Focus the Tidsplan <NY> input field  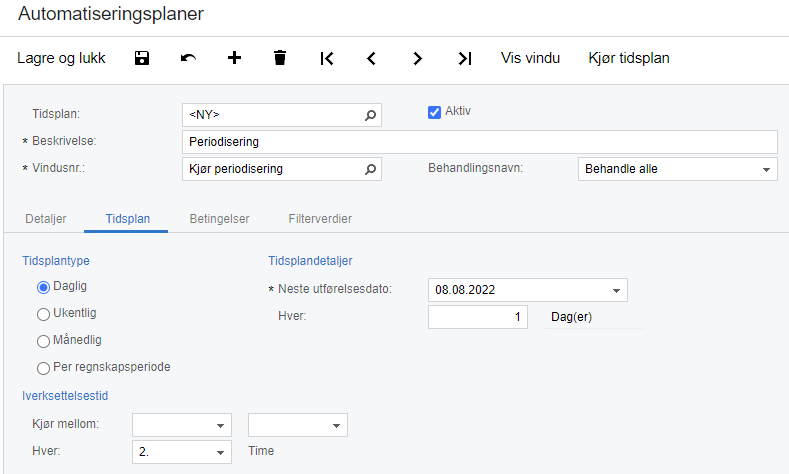tap(282, 115)
